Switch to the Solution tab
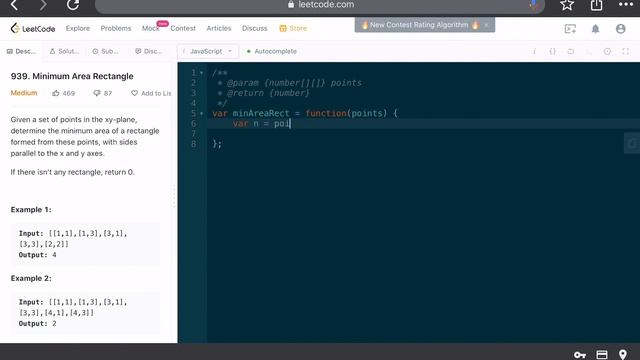Image resolution: width=640 pixels, height=360 pixels. point(64,51)
